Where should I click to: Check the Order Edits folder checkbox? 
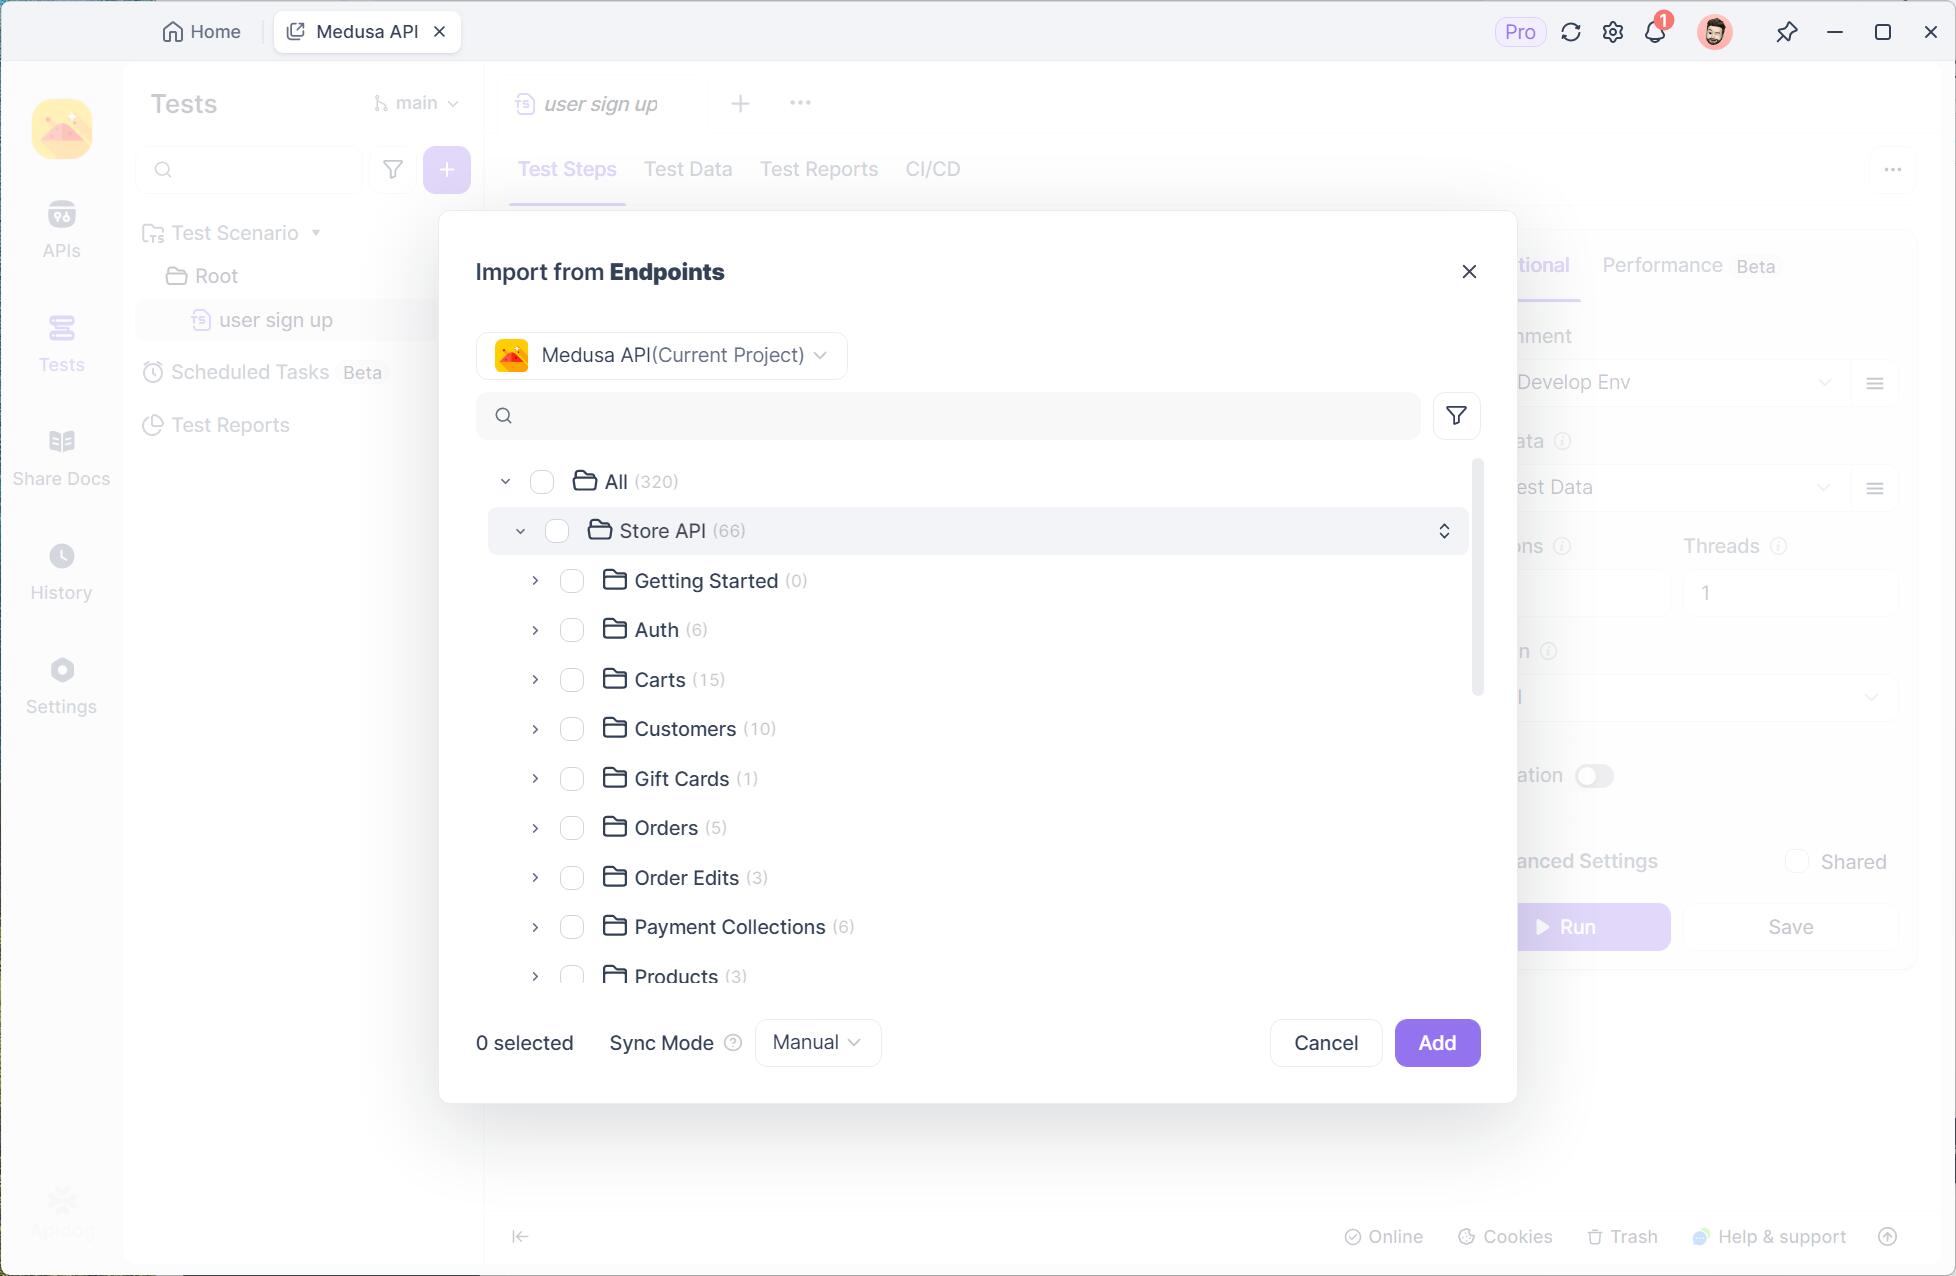pyautogui.click(x=572, y=878)
